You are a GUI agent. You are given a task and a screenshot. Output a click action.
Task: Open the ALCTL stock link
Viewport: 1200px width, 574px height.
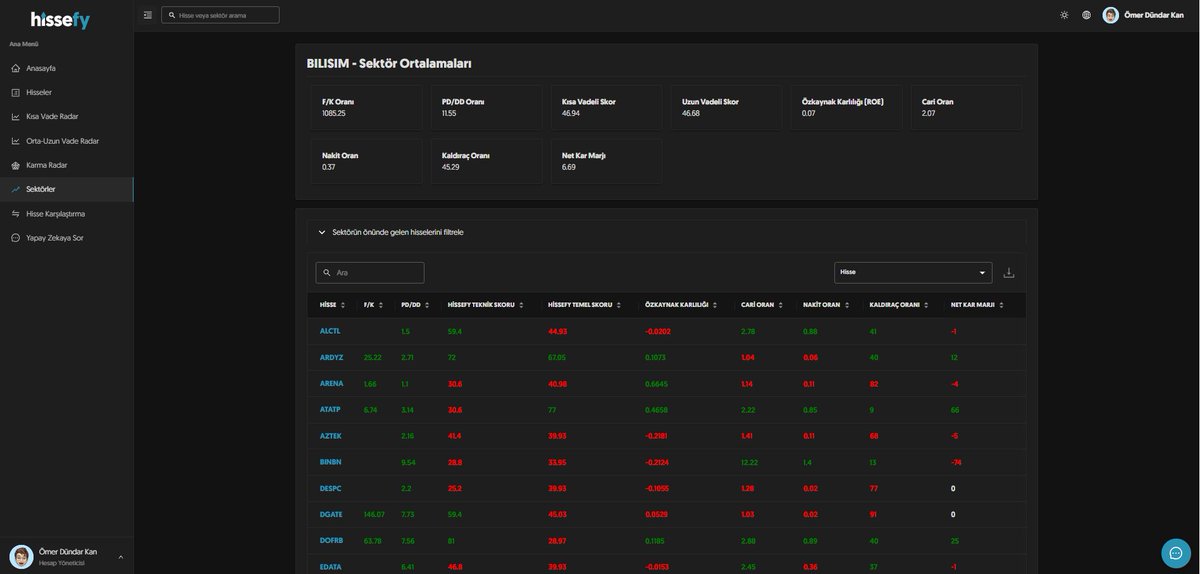pos(330,331)
